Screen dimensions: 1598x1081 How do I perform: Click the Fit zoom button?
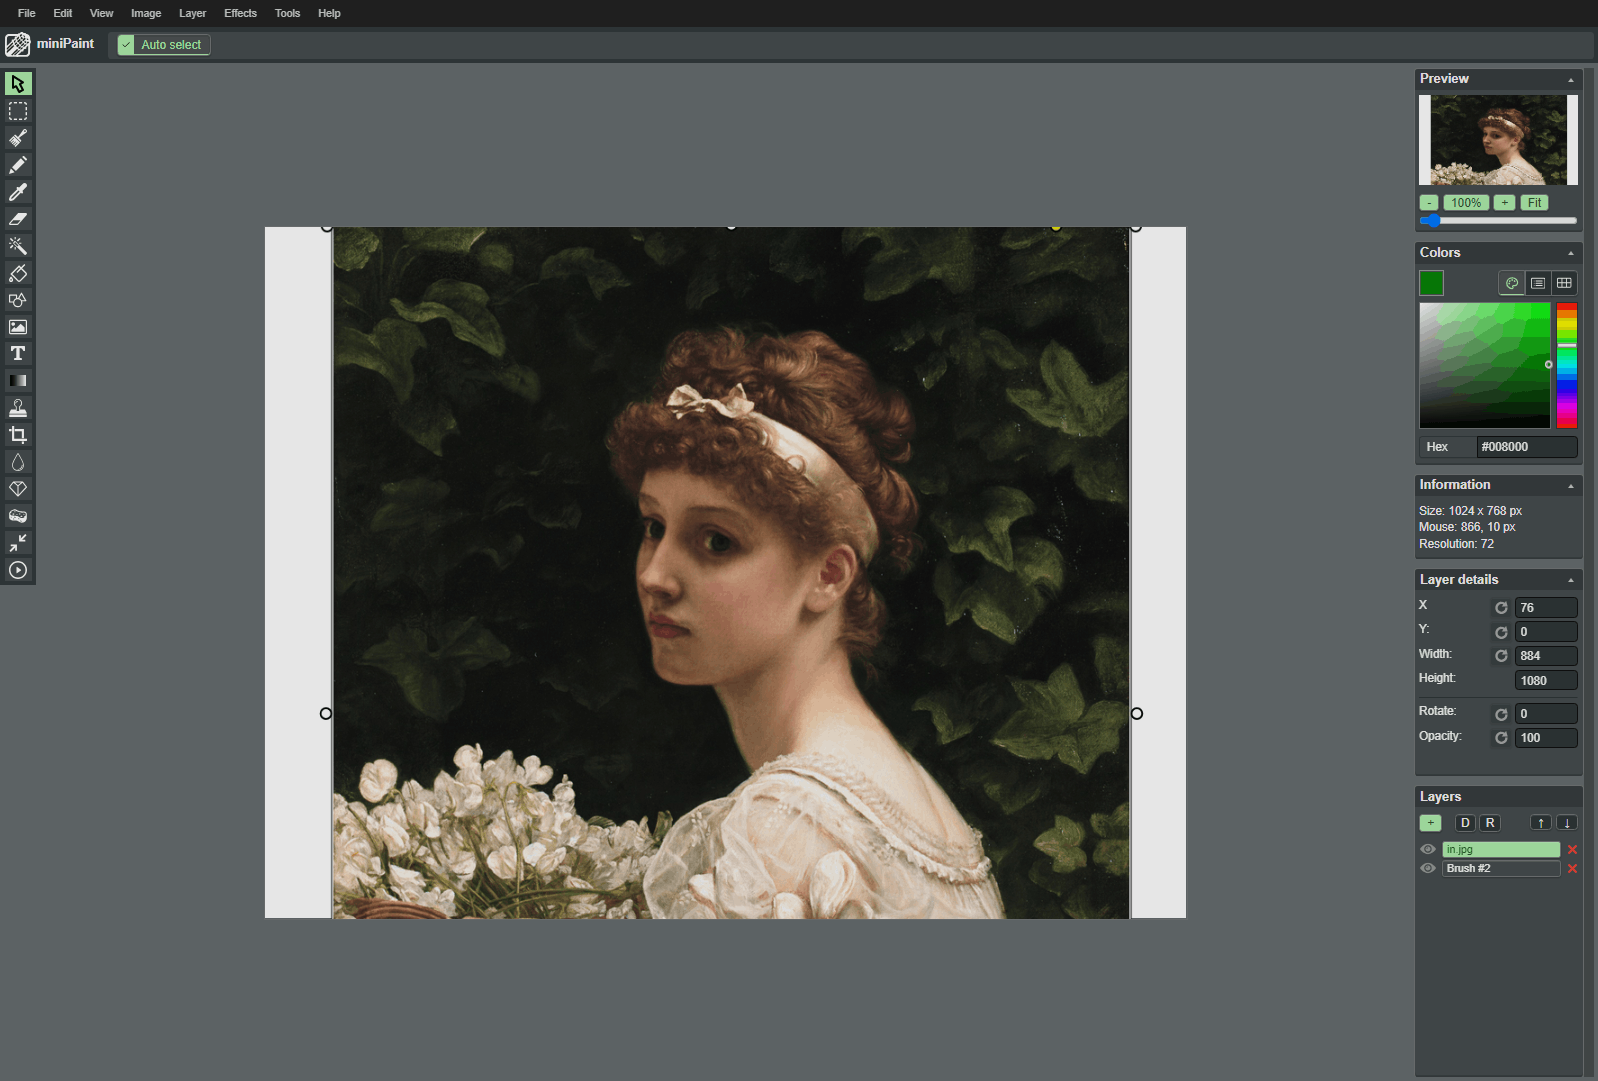click(x=1534, y=203)
